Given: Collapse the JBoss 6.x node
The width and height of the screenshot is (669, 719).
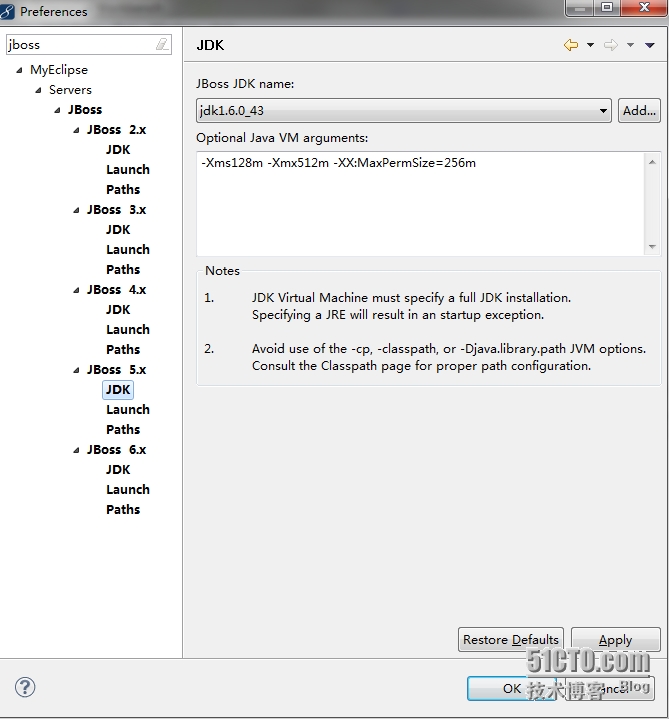Looking at the screenshot, I should pyautogui.click(x=76, y=450).
